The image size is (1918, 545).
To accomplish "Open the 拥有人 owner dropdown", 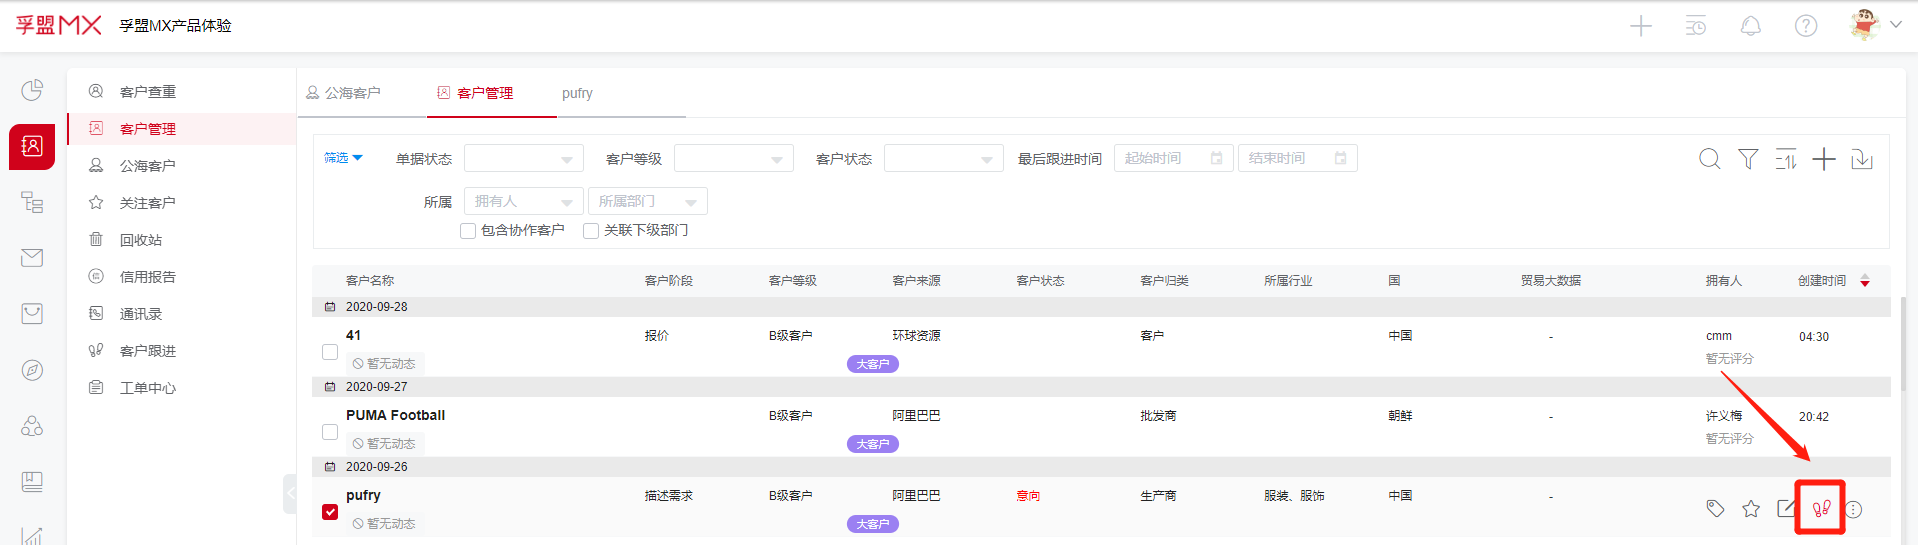I will (523, 202).
